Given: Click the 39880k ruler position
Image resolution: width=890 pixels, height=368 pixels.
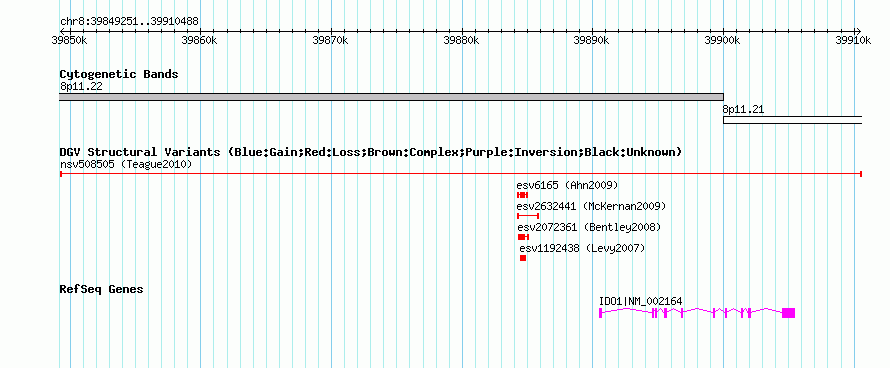Looking at the screenshot, I should (x=461, y=40).
